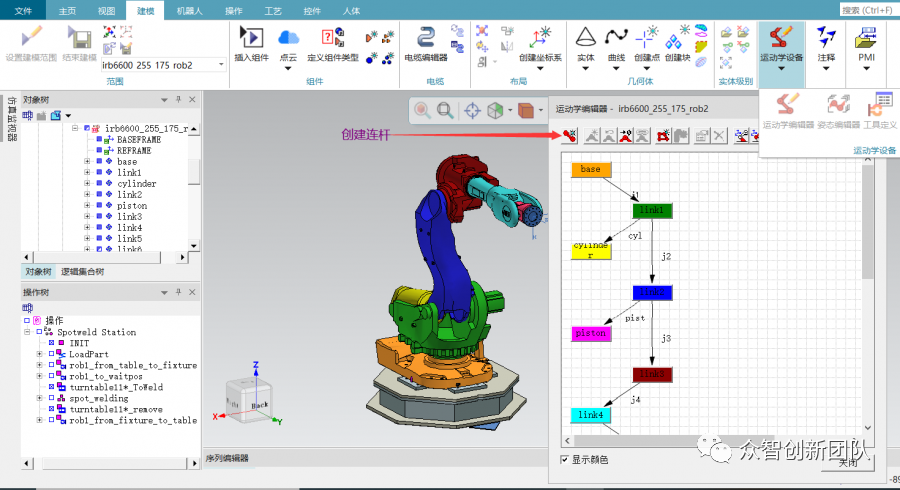
Task: Select the turntable11*_ToWeld operation
Action: 116,387
